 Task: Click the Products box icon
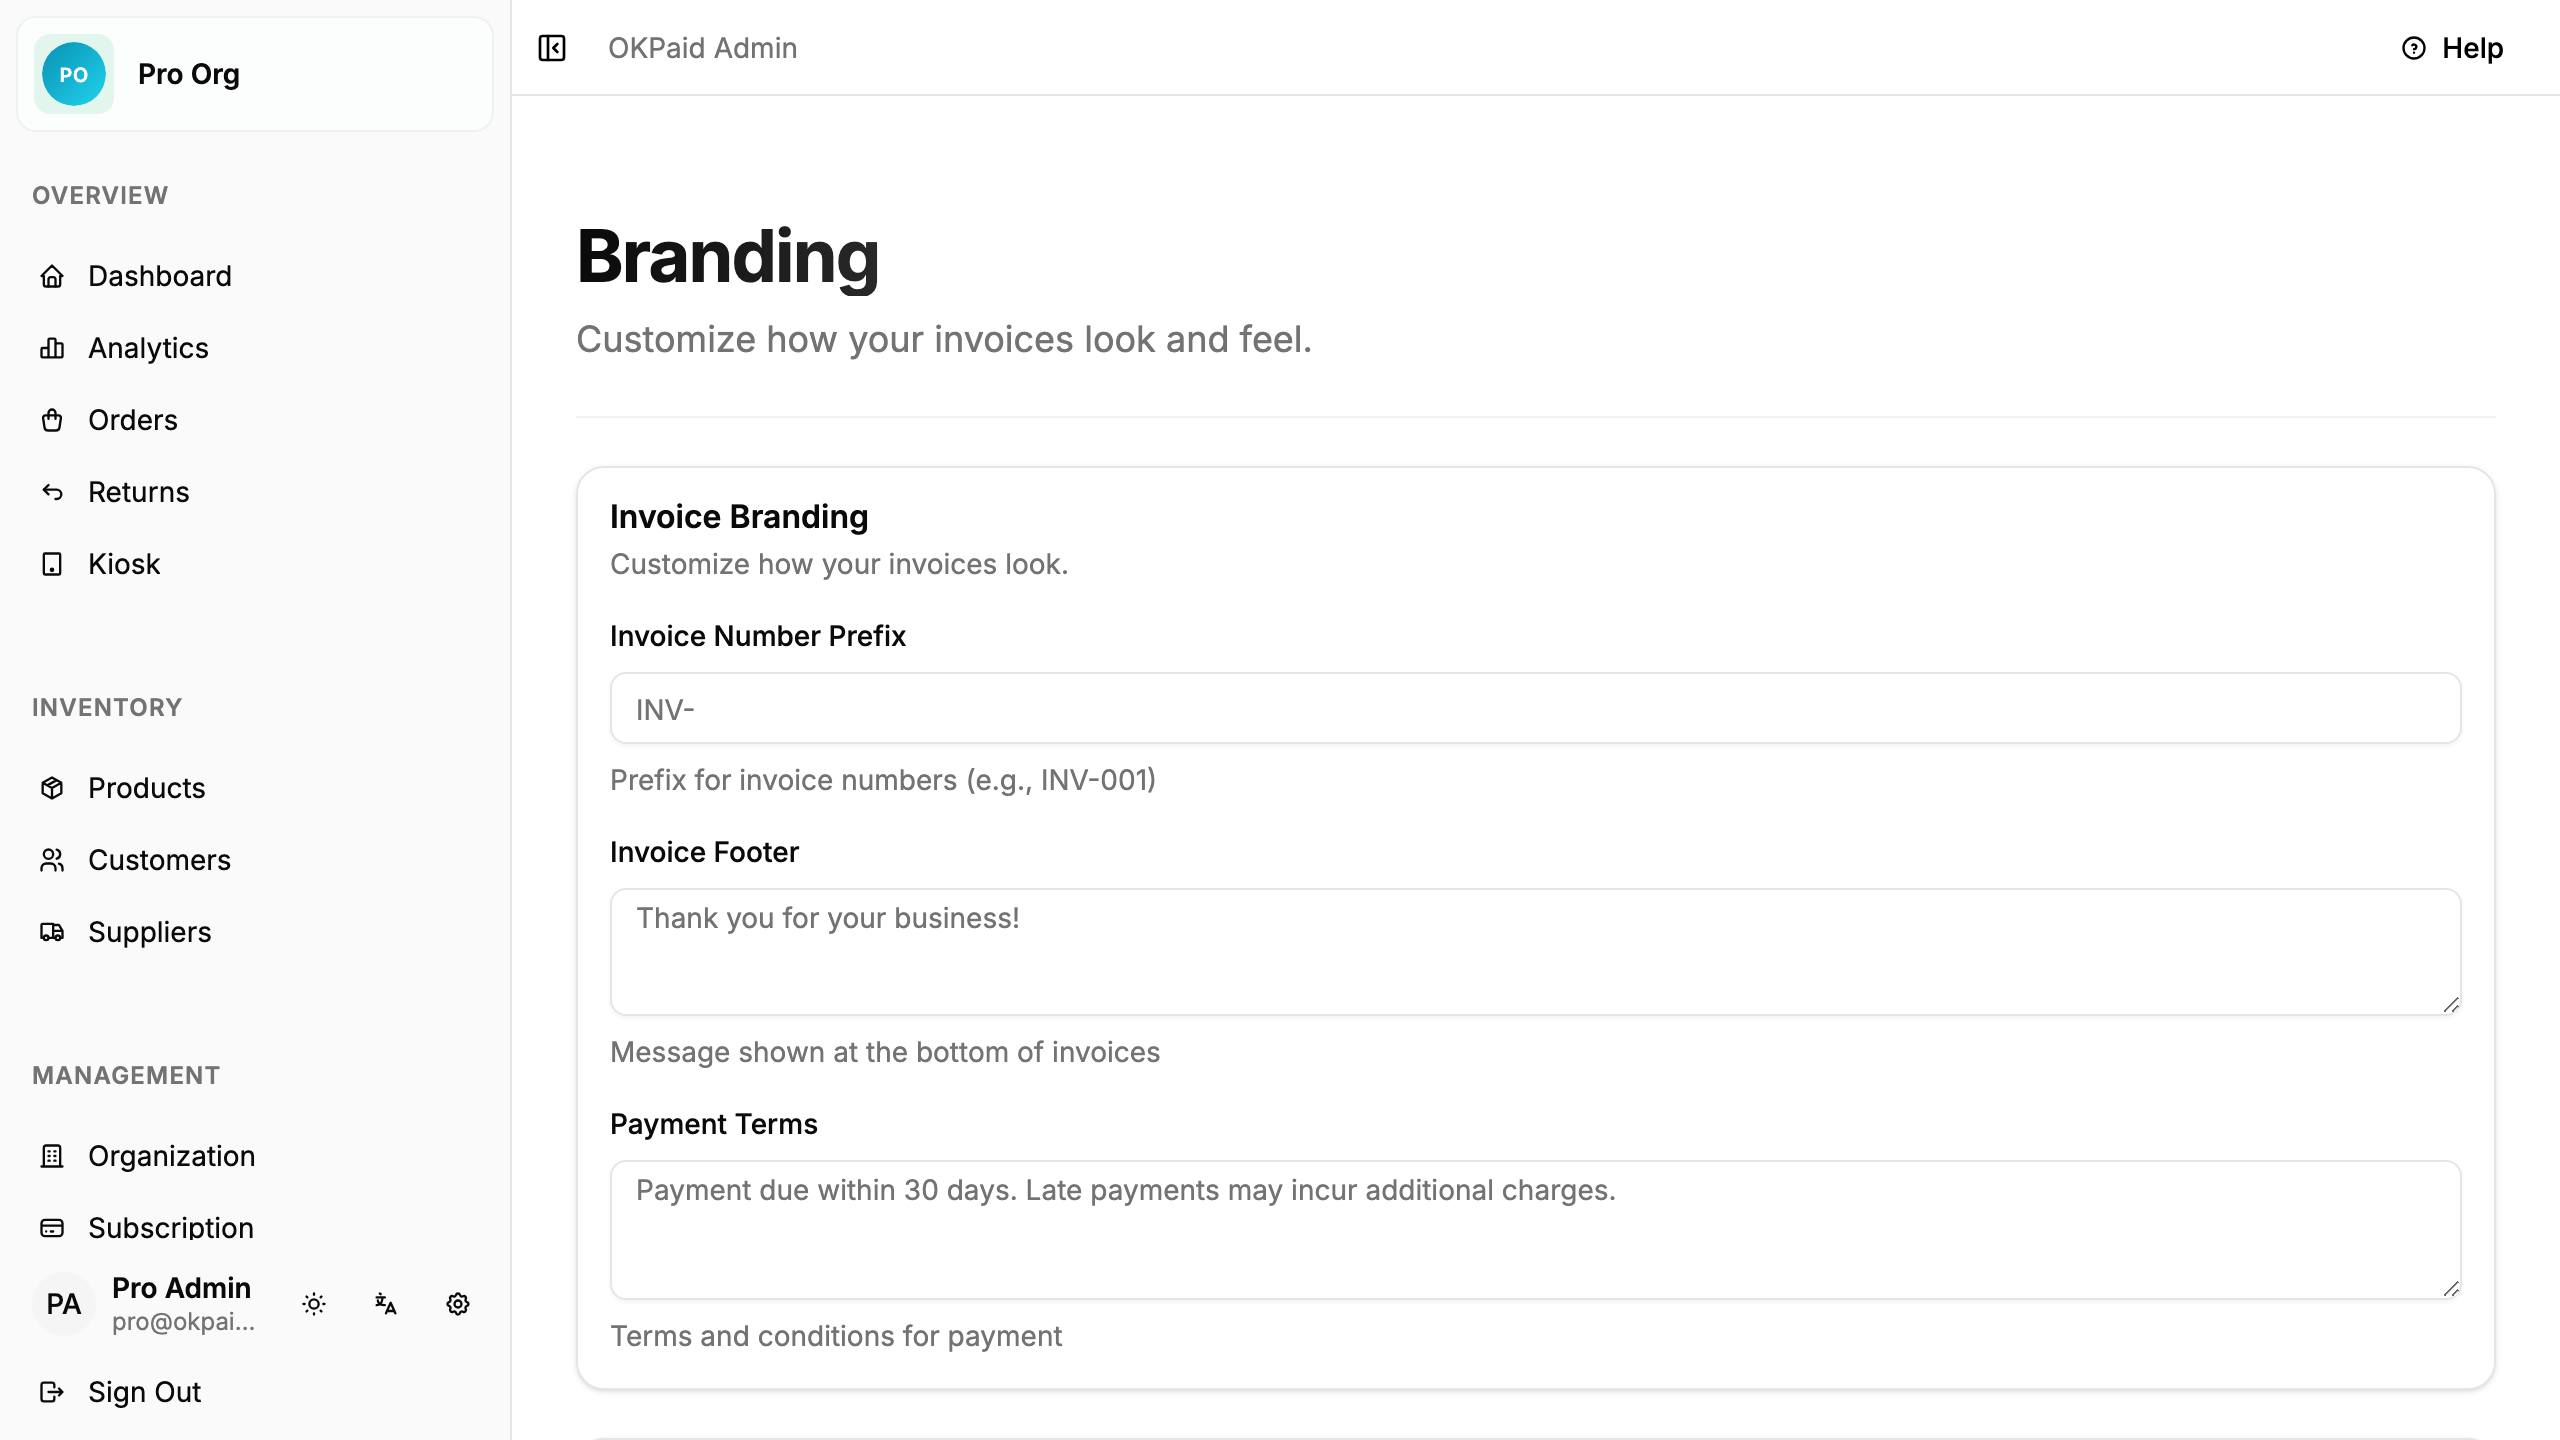point(52,788)
